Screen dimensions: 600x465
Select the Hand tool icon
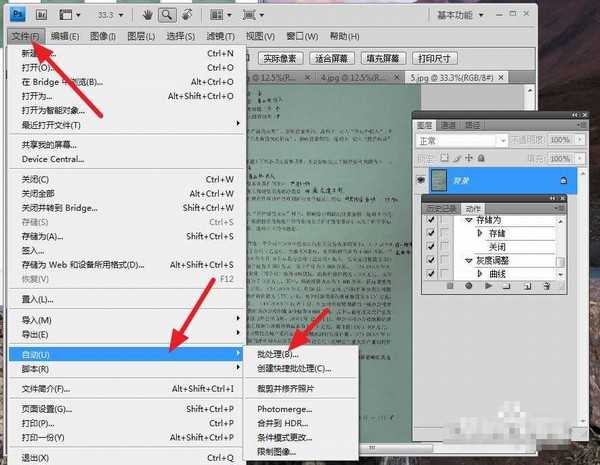pos(147,15)
